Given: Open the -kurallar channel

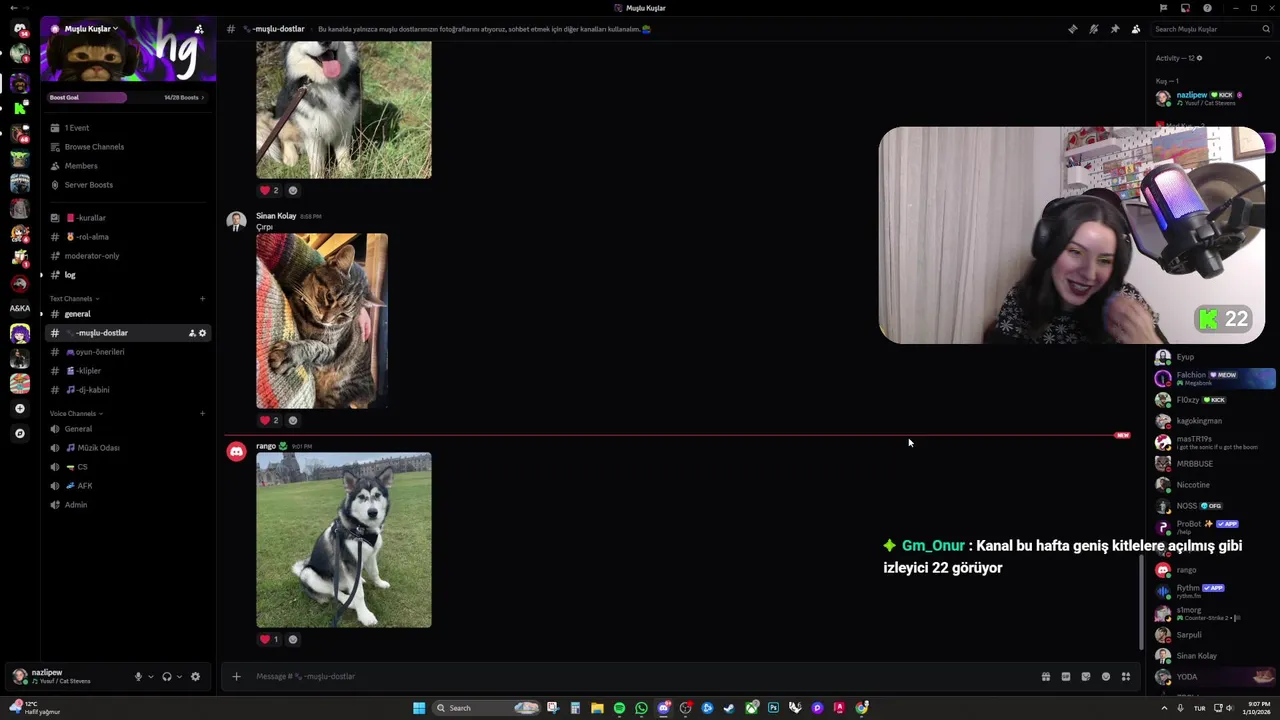Looking at the screenshot, I should coord(128,218).
